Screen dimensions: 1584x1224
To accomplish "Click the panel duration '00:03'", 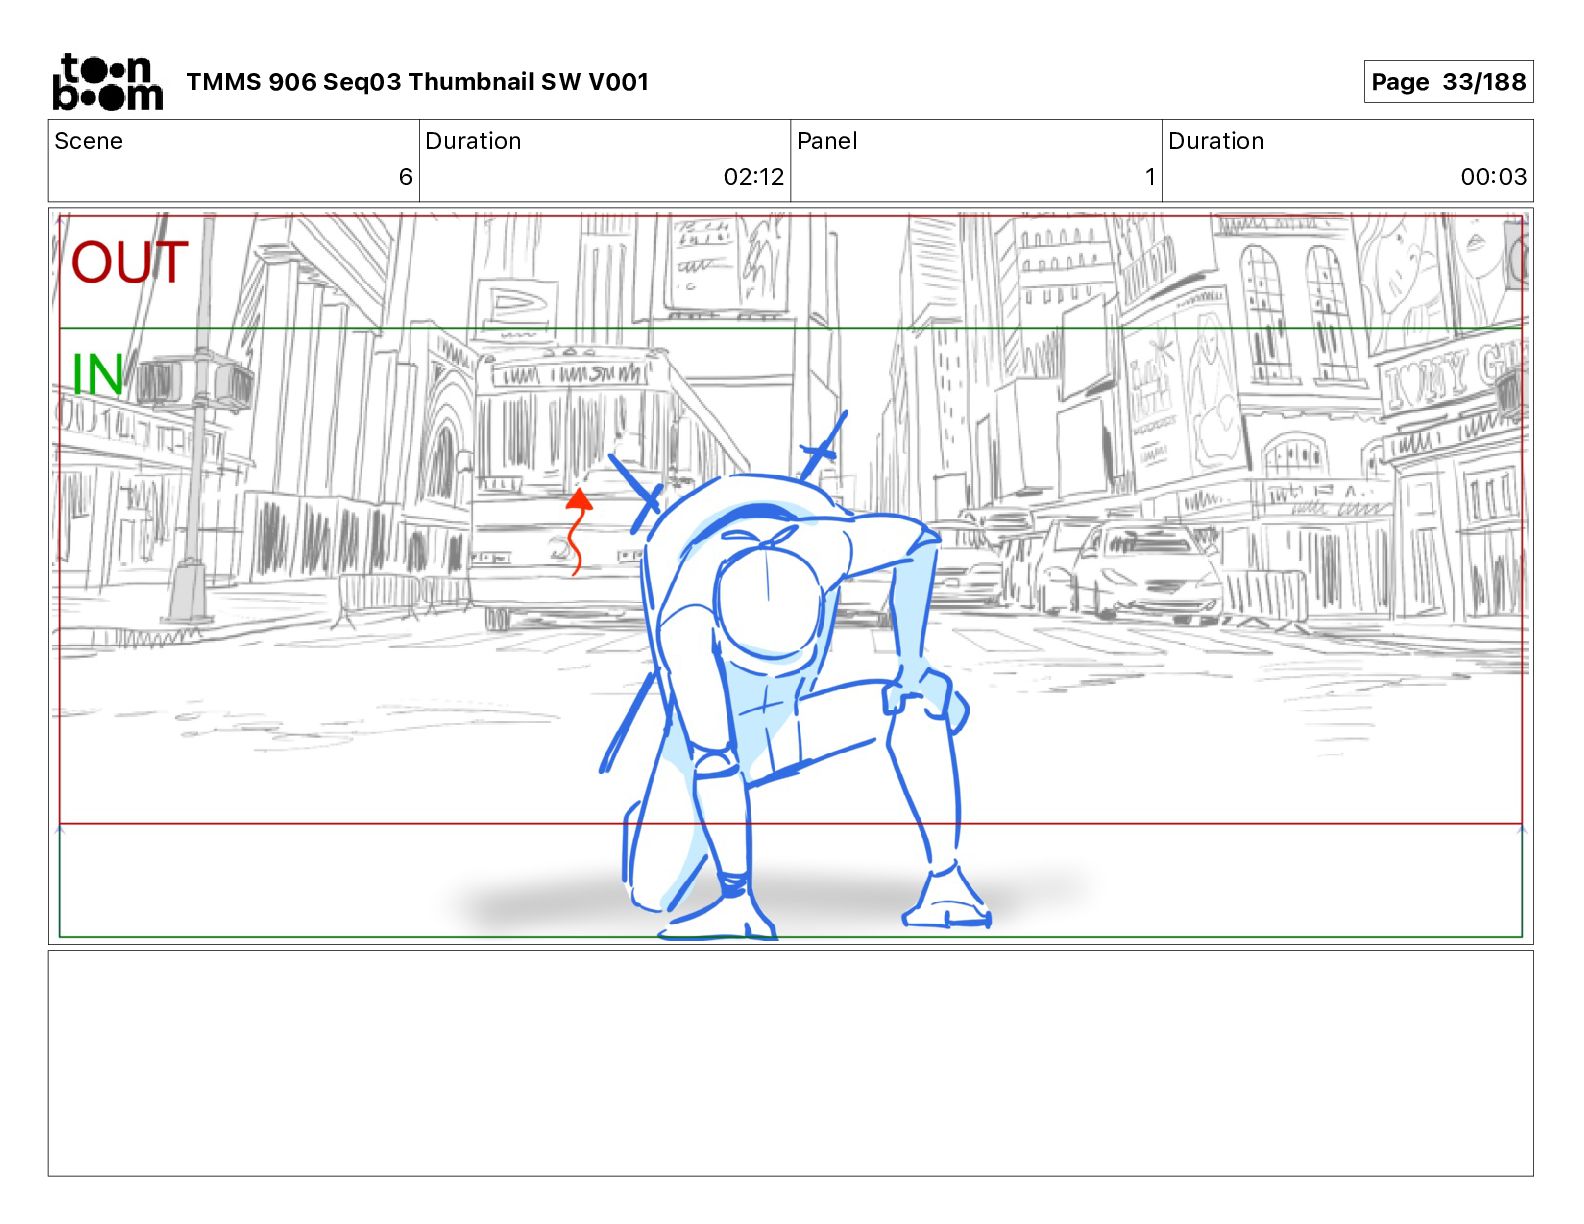I will (x=1494, y=177).
